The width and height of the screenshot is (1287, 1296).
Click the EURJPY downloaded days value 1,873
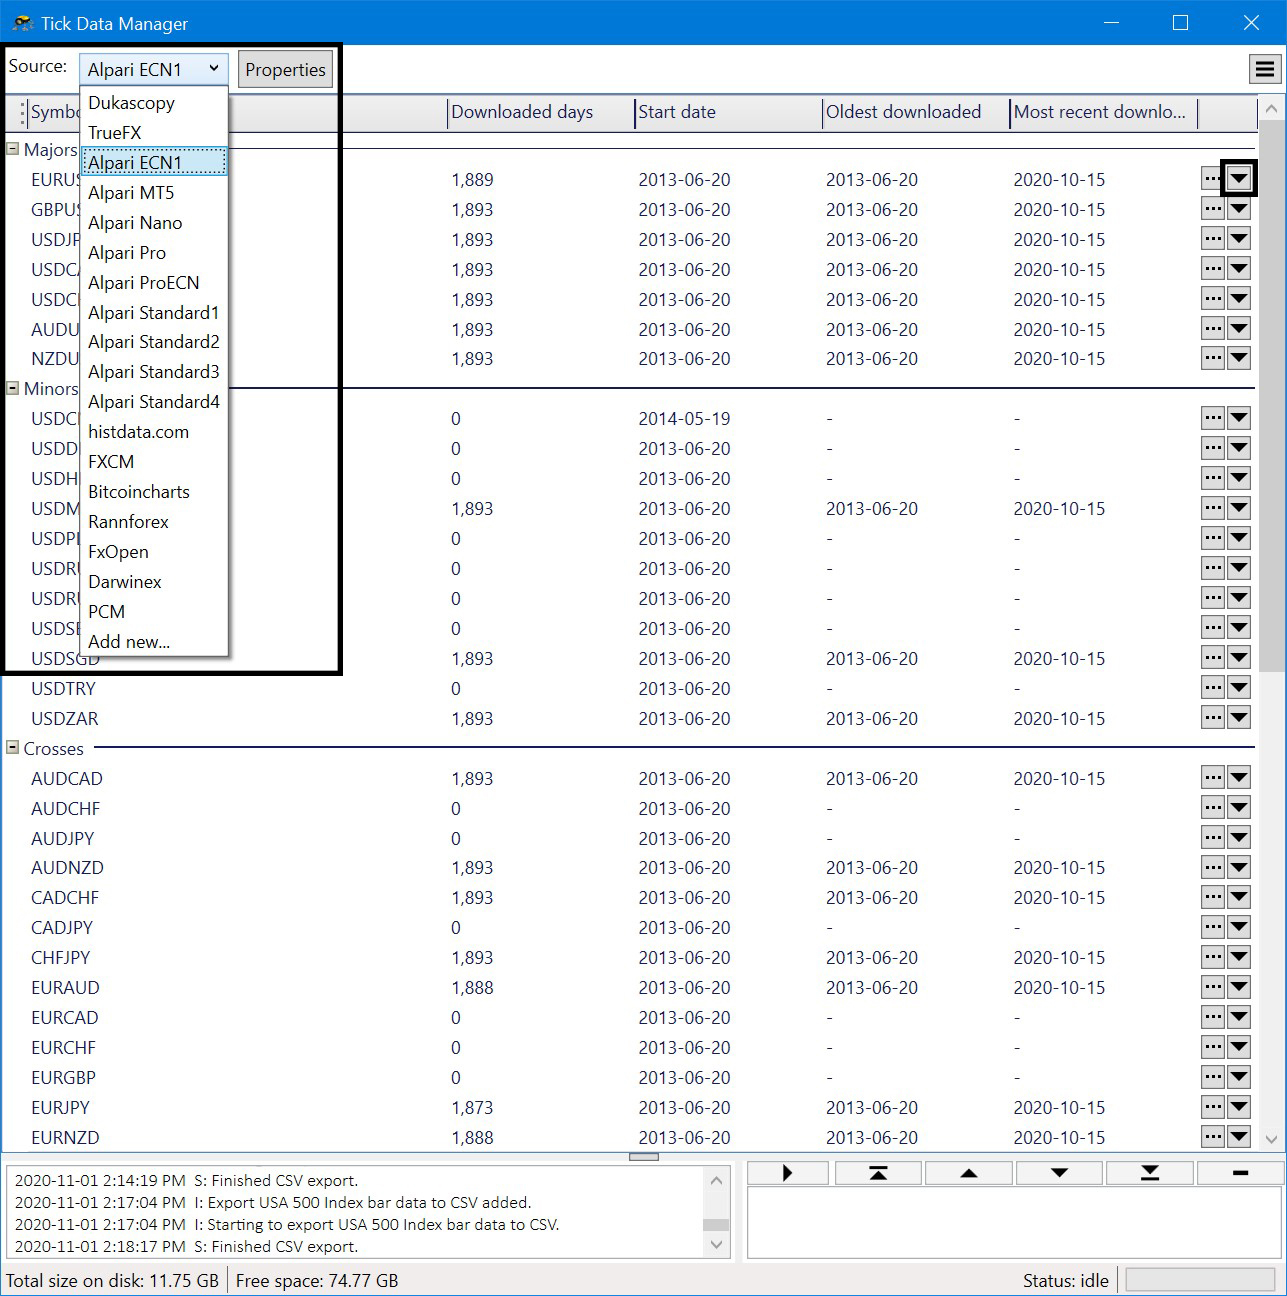(x=472, y=1107)
